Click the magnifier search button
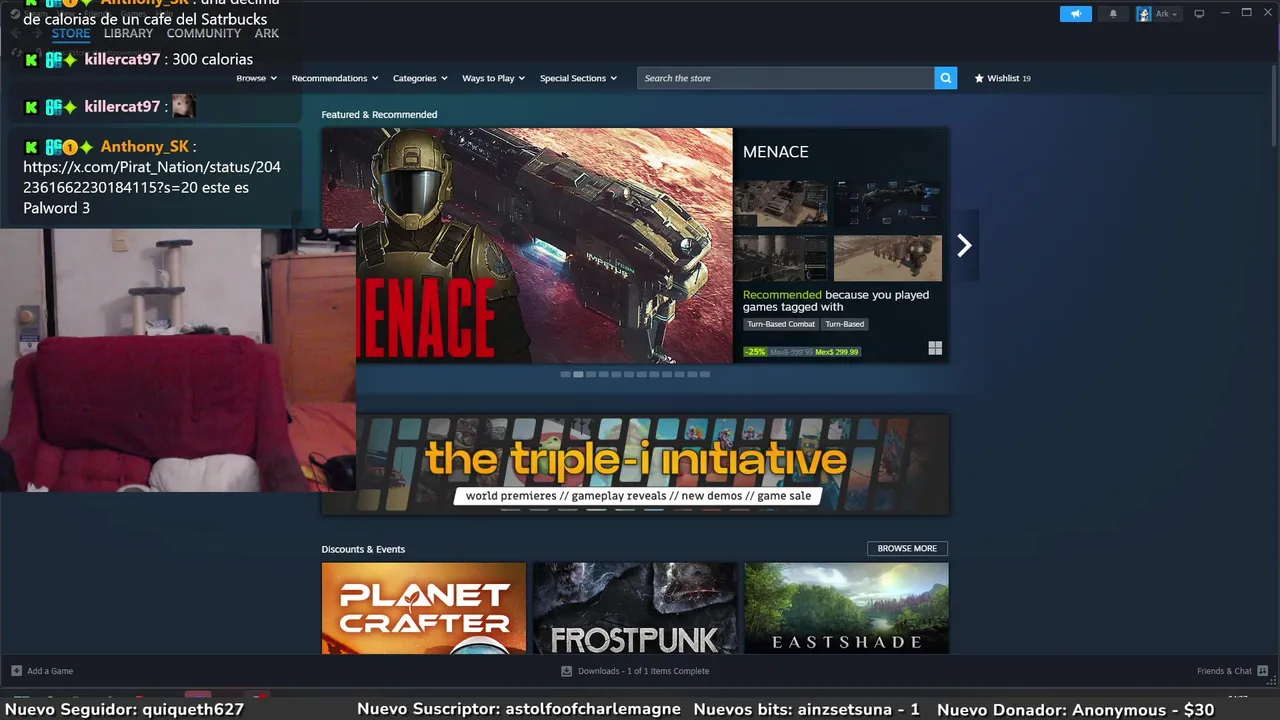The width and height of the screenshot is (1280, 720). point(946,78)
